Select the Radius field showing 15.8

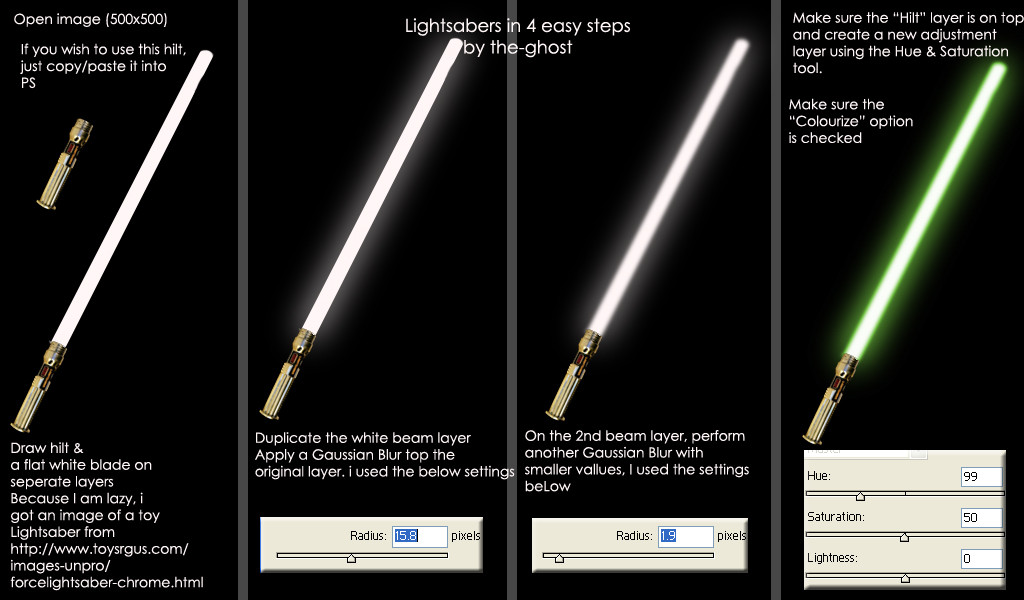pos(419,536)
